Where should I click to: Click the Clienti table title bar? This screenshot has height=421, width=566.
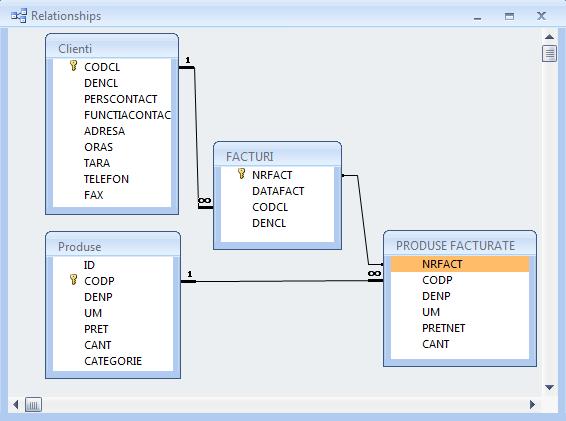112,47
